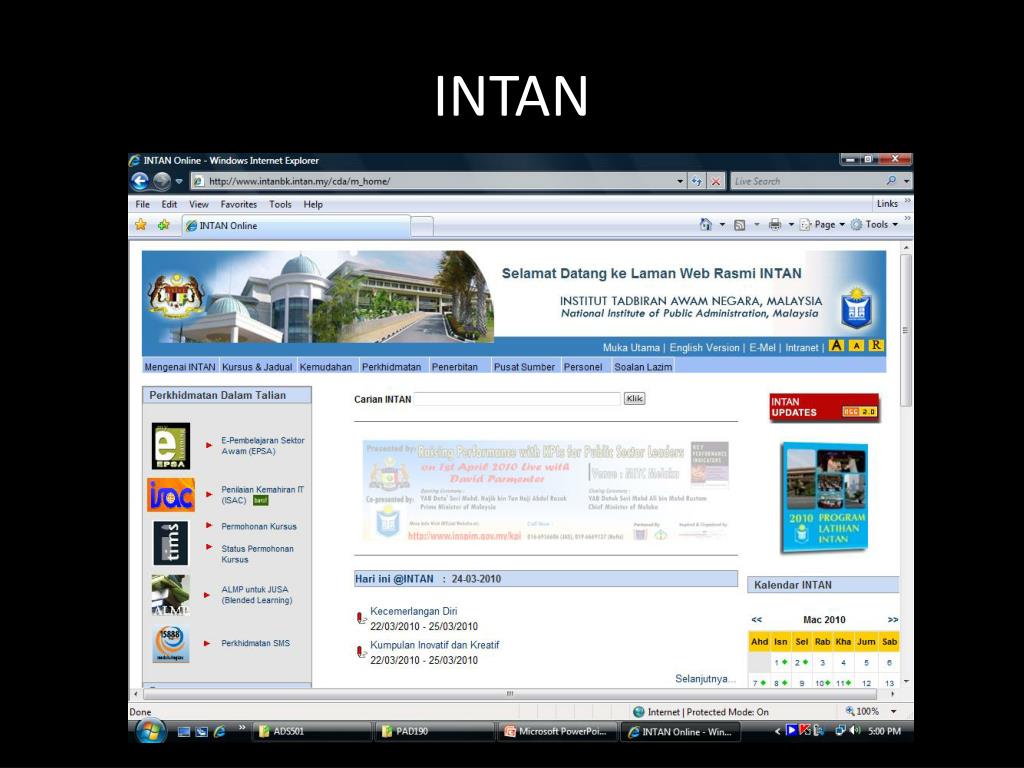Follow the English Version link

(x=704, y=347)
